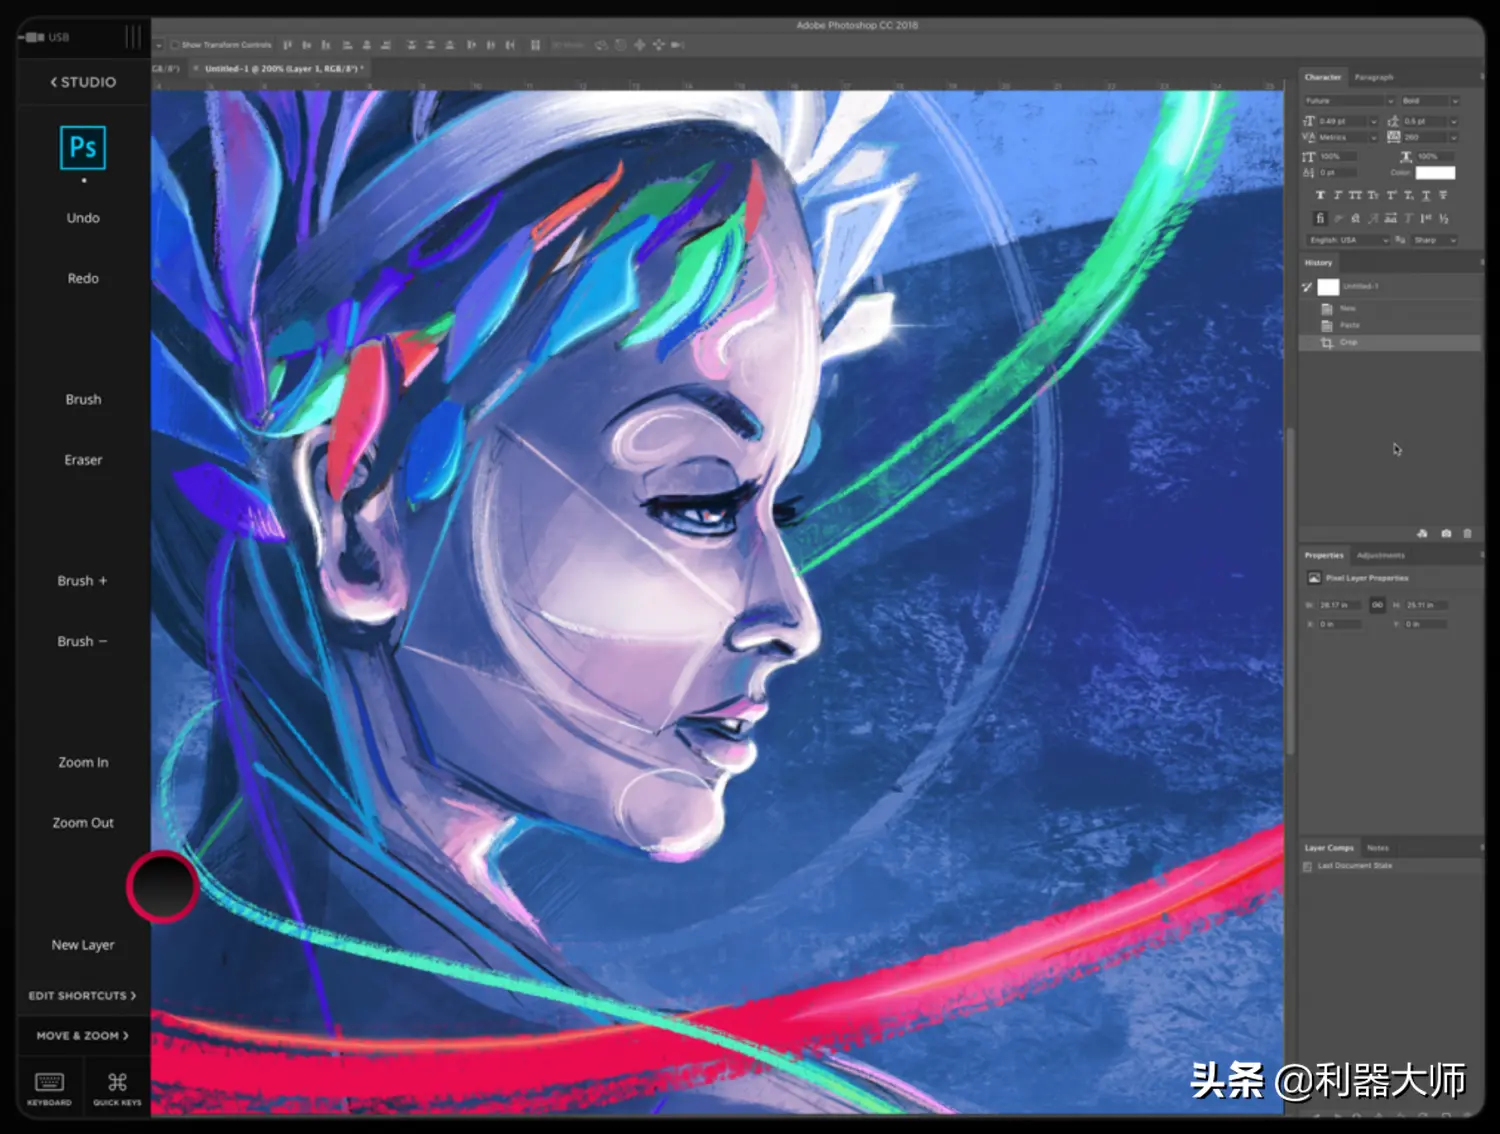Switch to the Notes tab
Screen dimensions: 1500x1134
click(x=1378, y=848)
